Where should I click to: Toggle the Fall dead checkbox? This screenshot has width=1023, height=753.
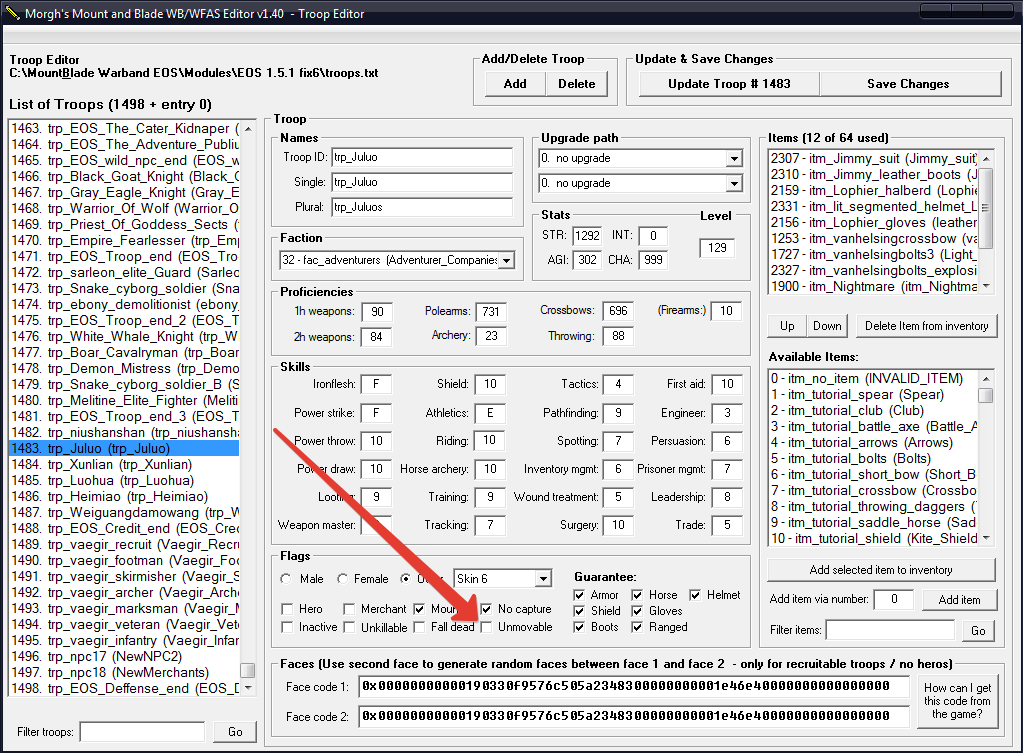(x=419, y=627)
